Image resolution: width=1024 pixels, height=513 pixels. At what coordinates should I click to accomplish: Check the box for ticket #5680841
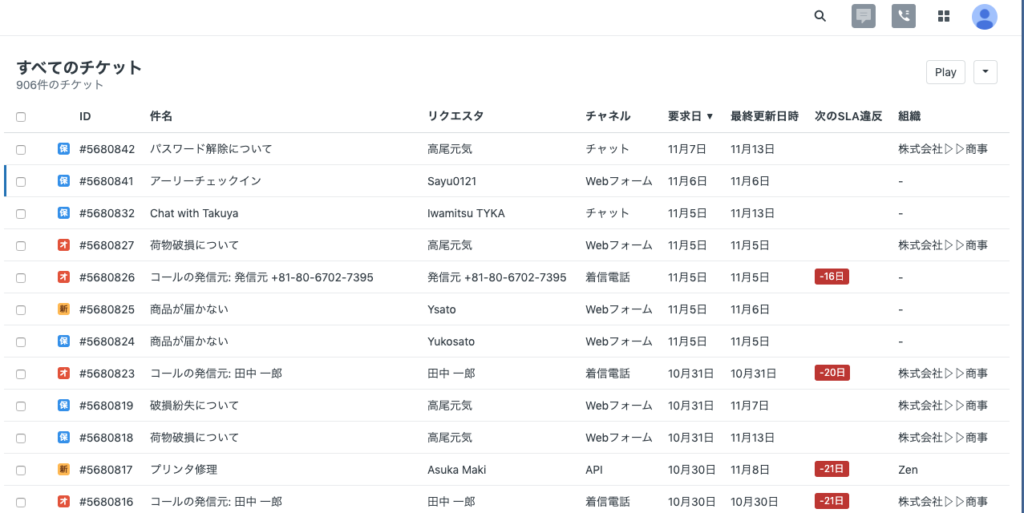(21, 181)
